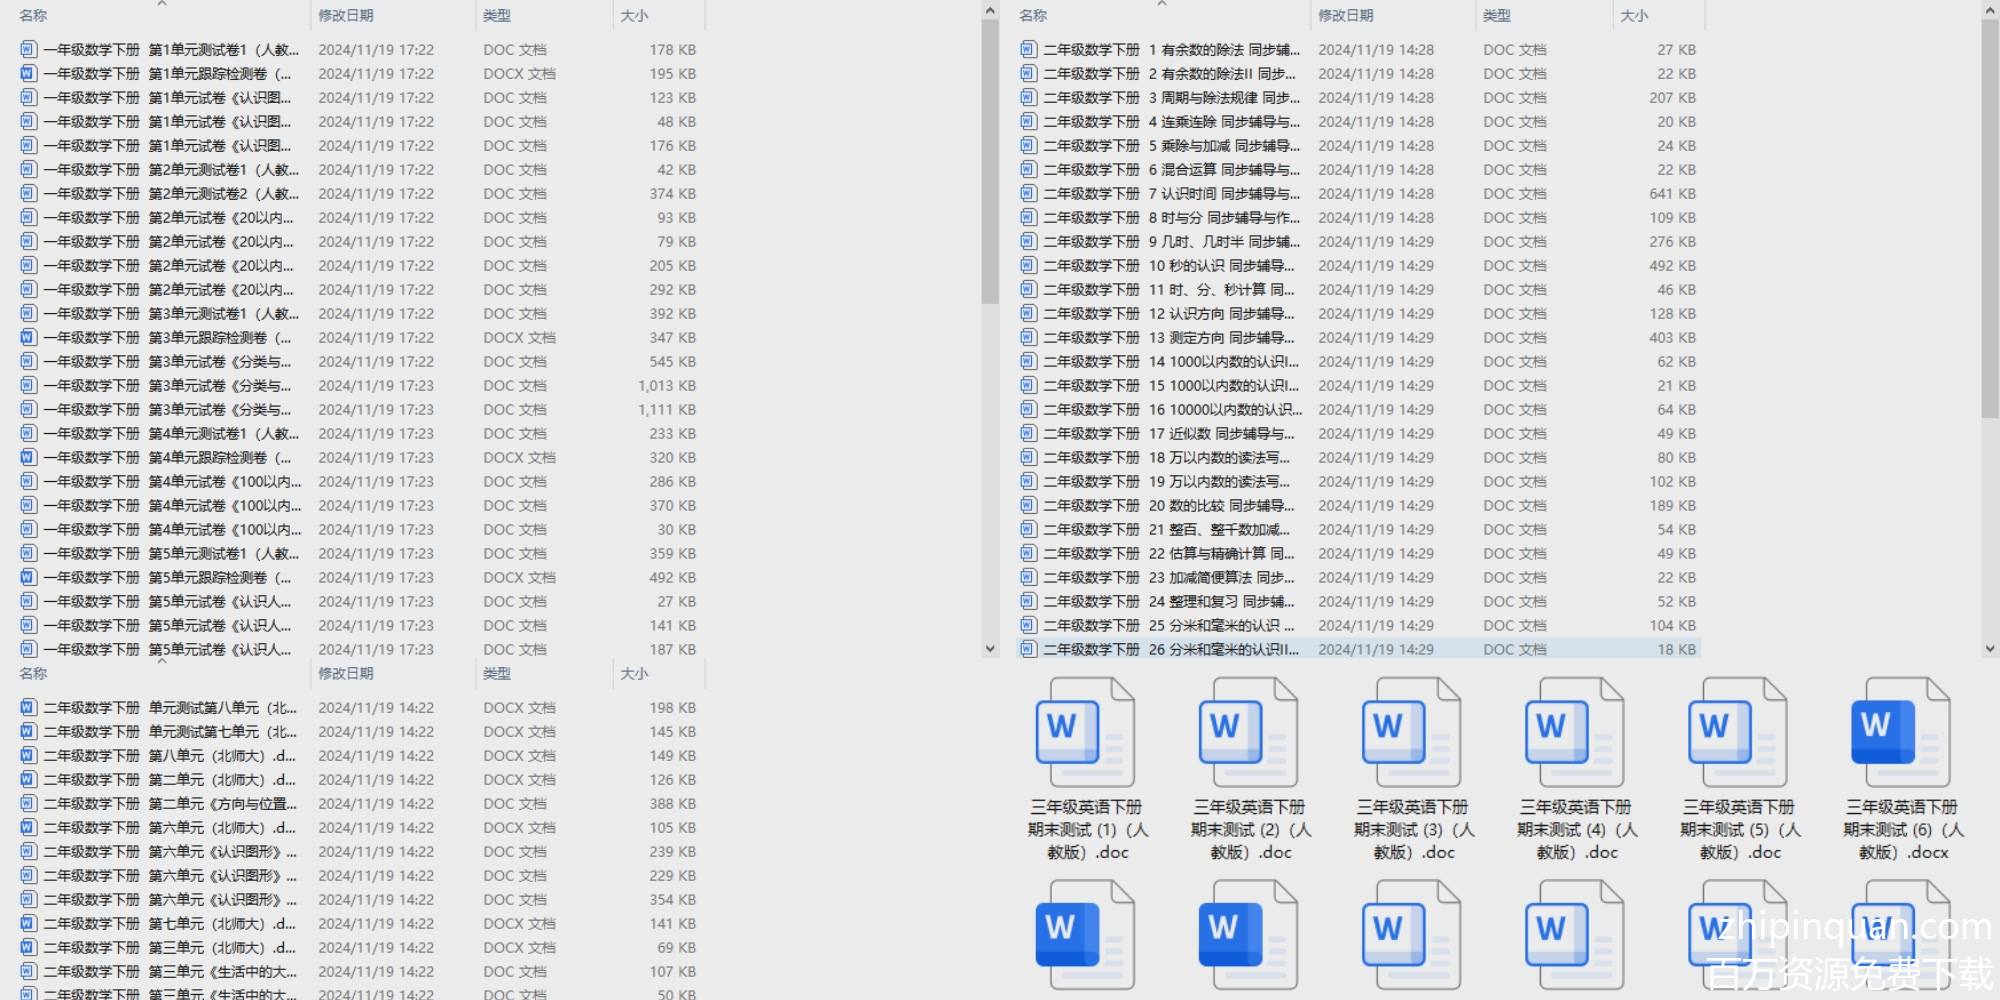Viewport: 2000px width, 1000px height.
Task: Click the icon of highlighted 26 分米和毫米的认识II file
Action: [1028, 649]
